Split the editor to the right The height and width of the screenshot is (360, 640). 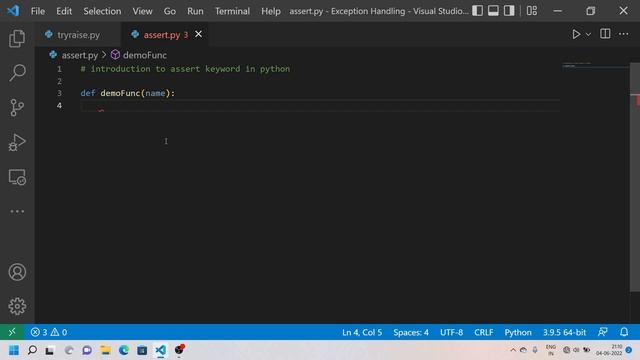click(x=605, y=34)
